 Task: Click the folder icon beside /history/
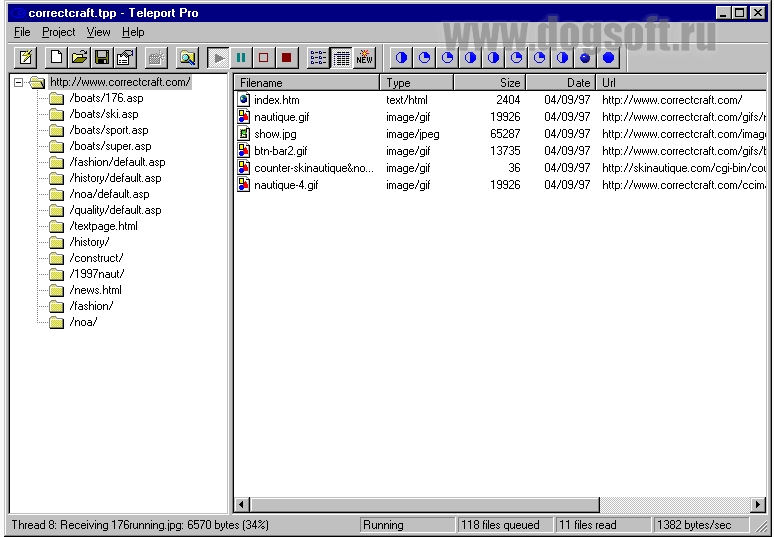(x=57, y=242)
